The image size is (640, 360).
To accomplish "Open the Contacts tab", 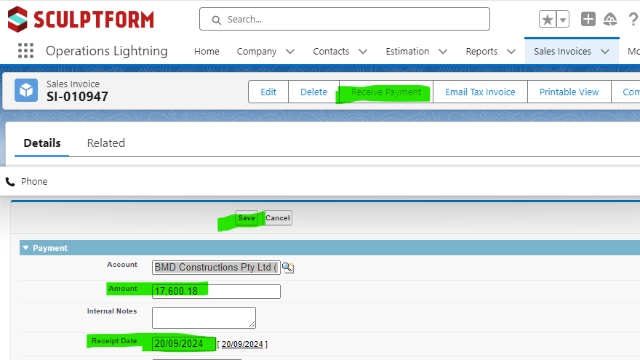I will tap(331, 51).
